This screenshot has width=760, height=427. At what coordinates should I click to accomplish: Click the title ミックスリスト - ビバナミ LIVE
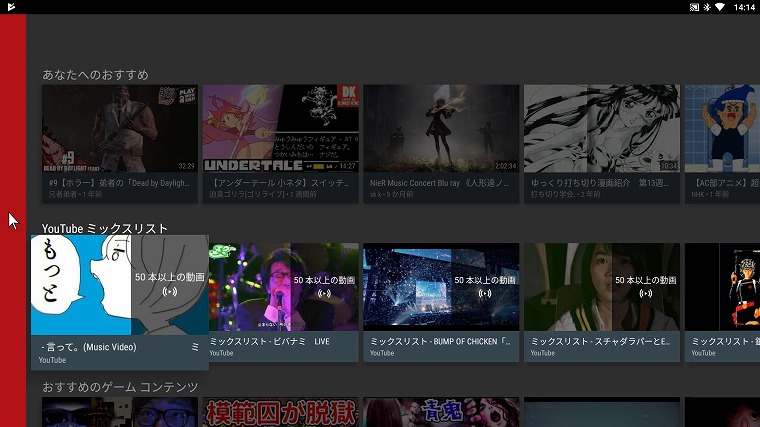coord(269,341)
